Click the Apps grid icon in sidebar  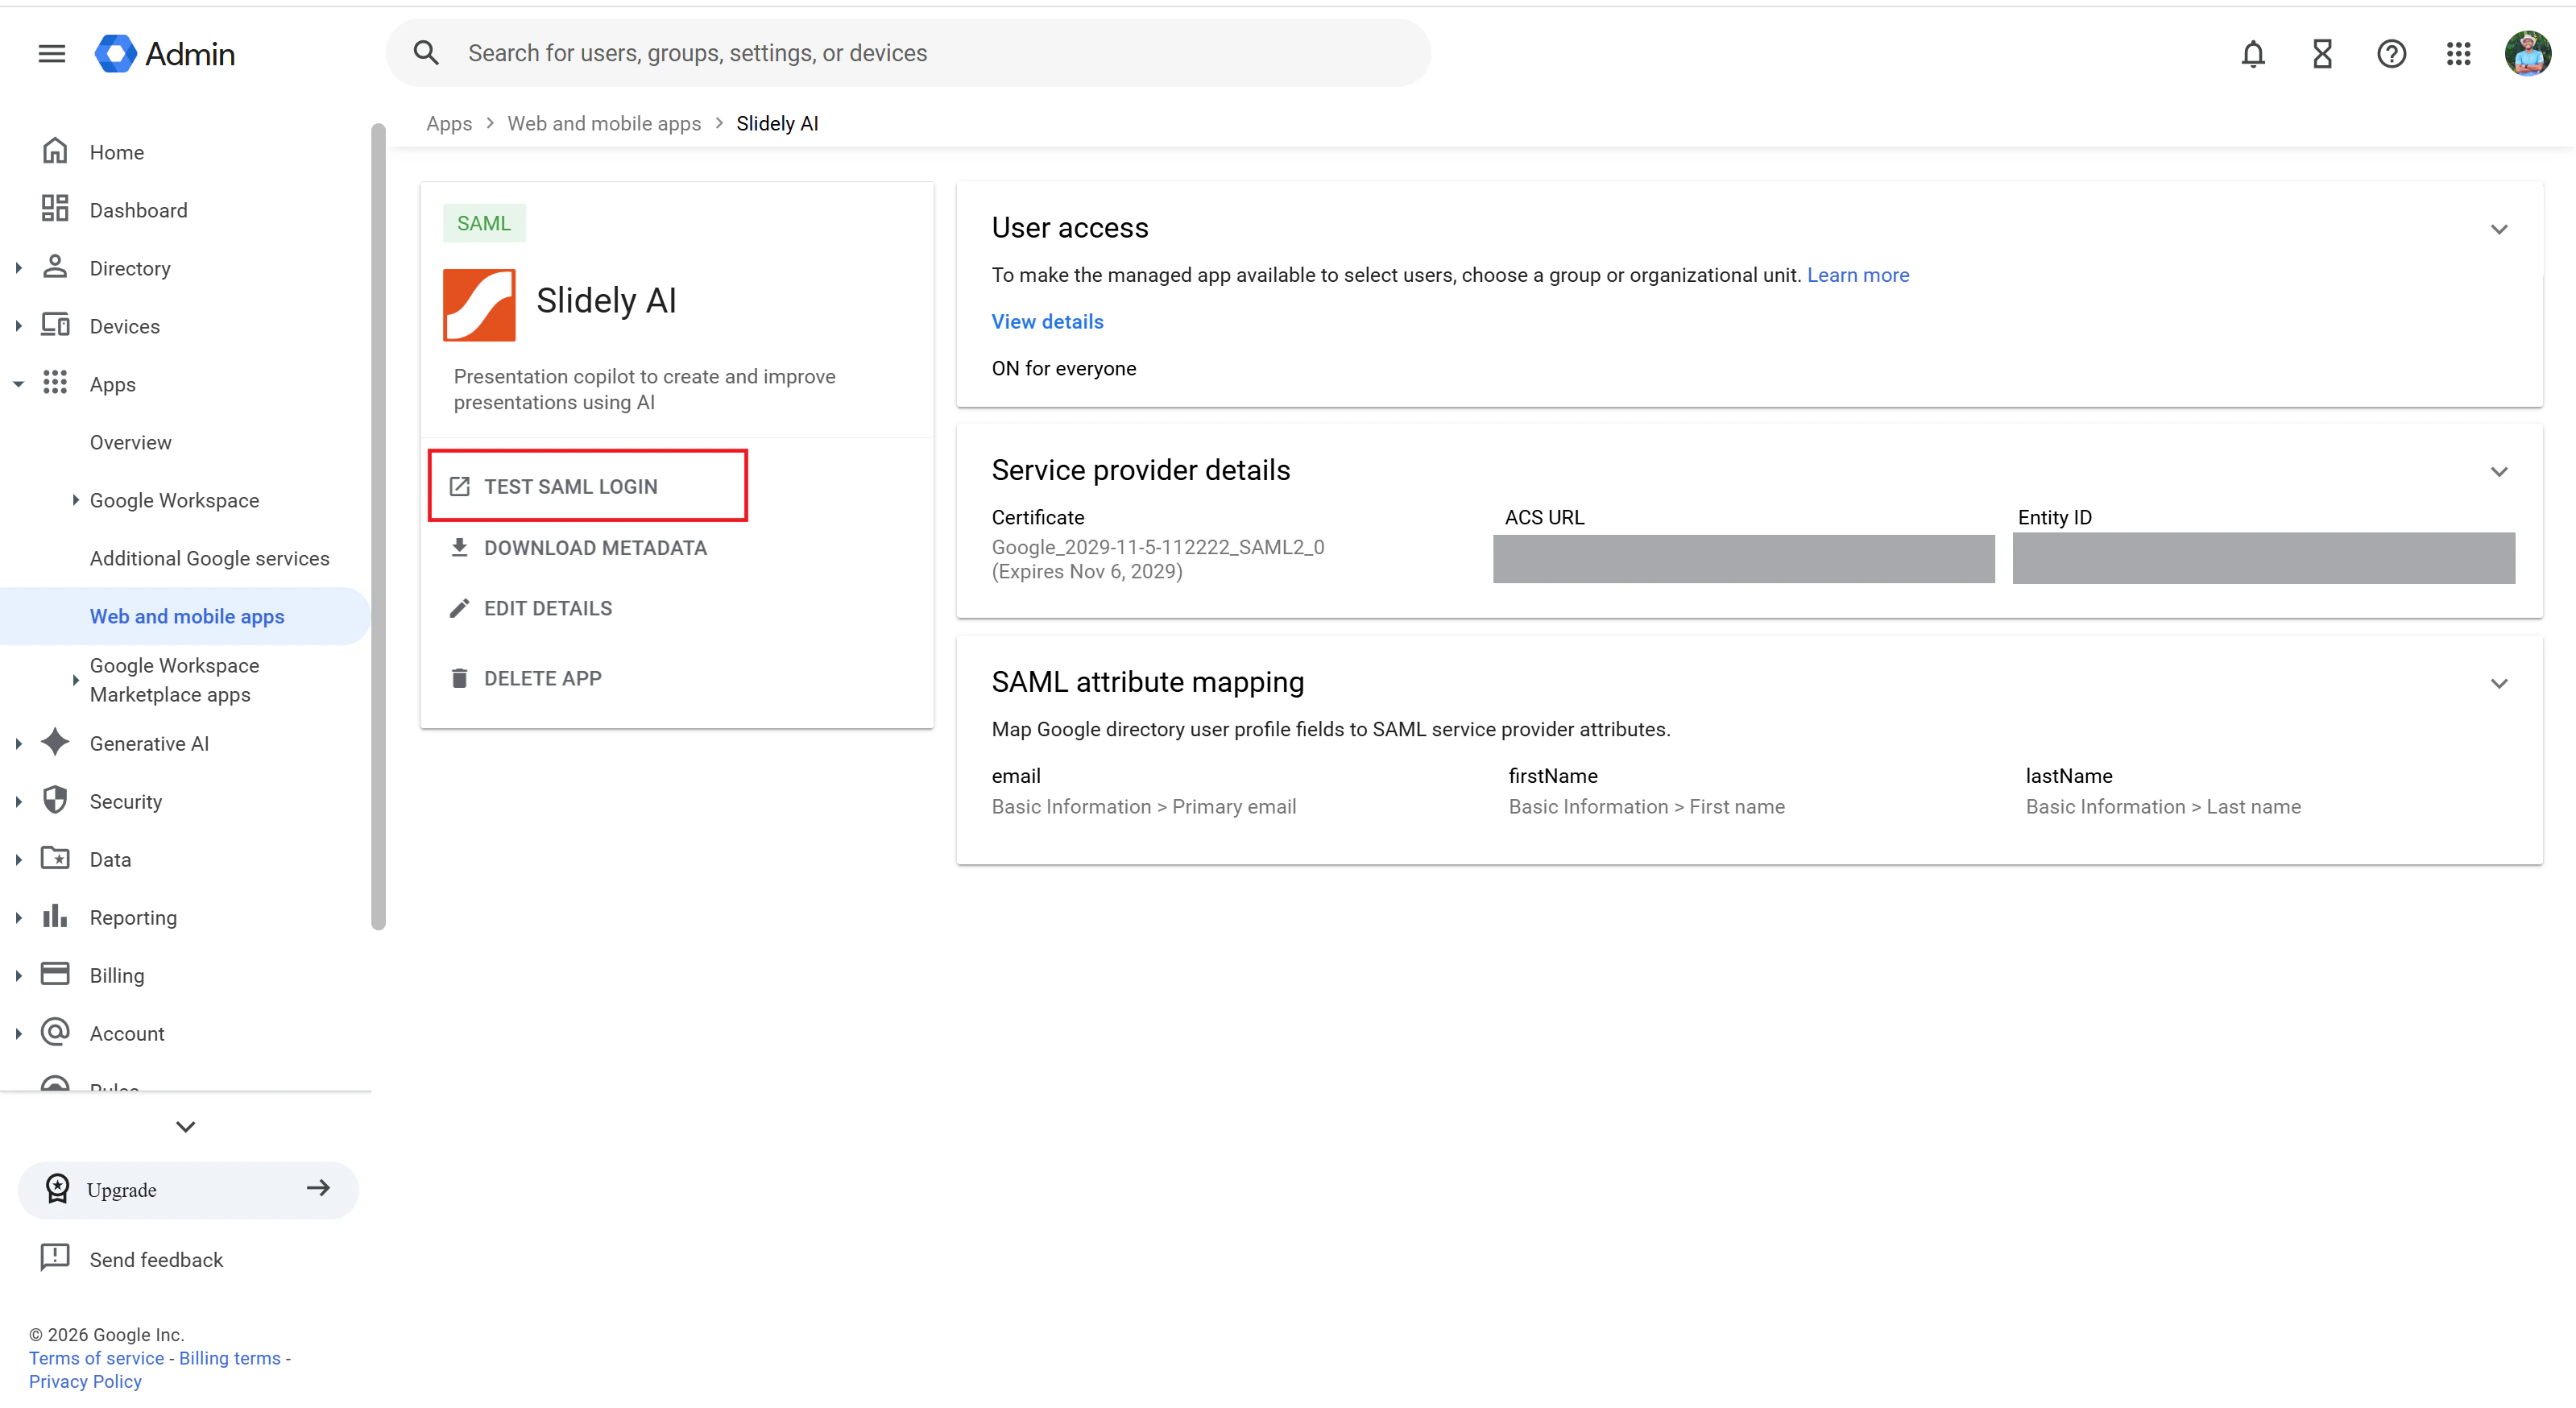coord(55,383)
